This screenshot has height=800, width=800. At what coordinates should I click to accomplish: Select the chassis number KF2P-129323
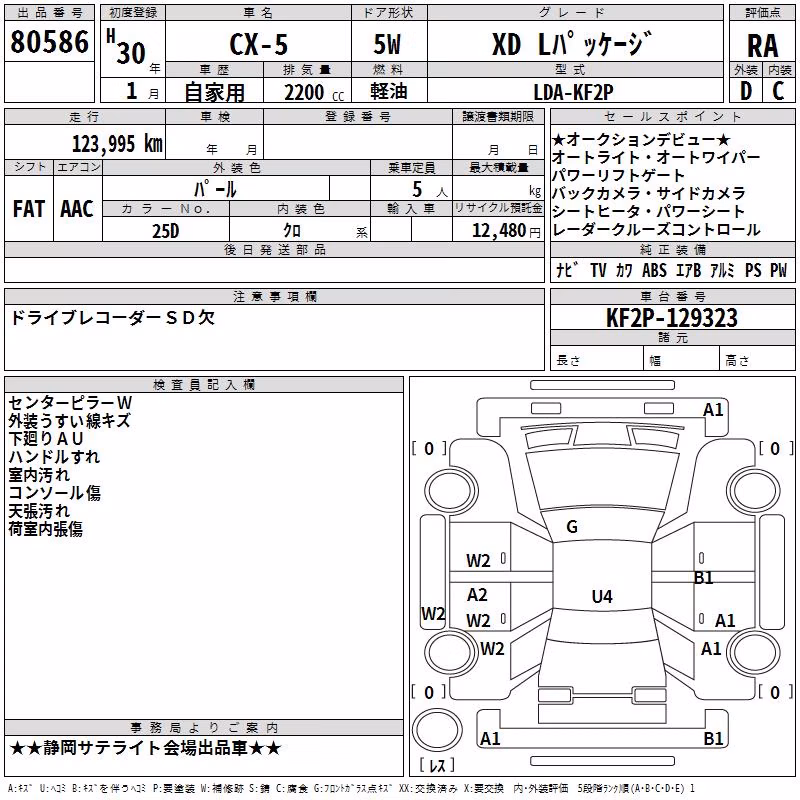pos(671,318)
